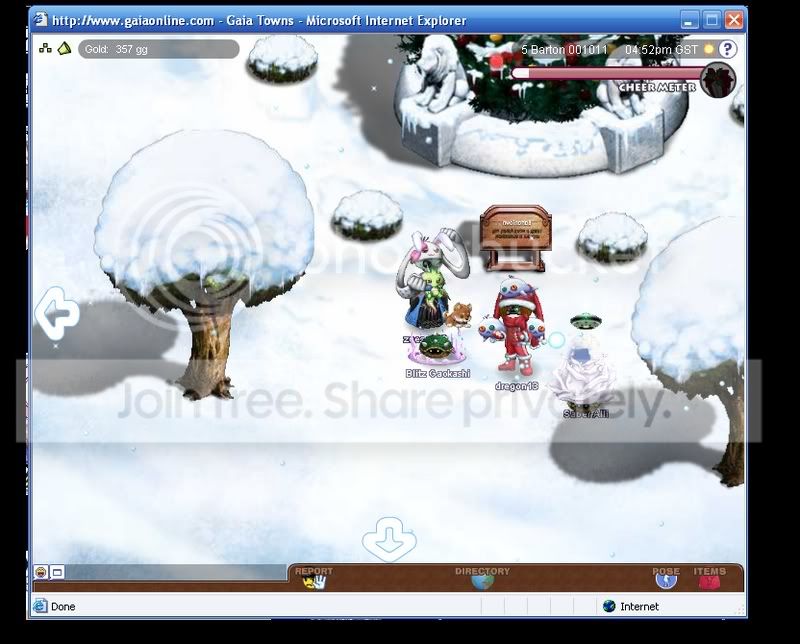Click the Cheer Meter progress bar
The image size is (800, 644).
607,74
